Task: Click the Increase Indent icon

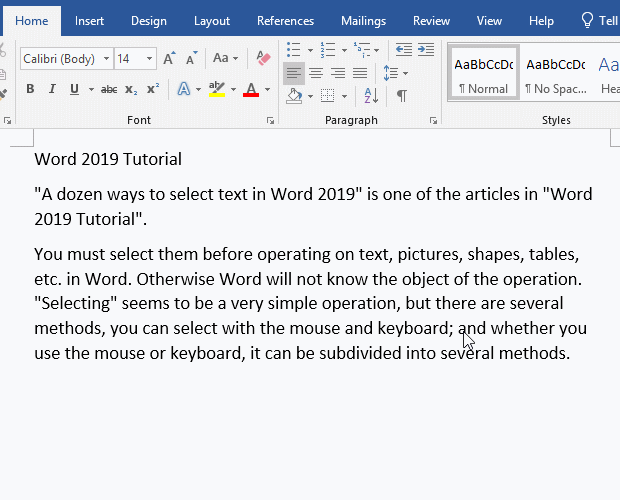Action: point(426,49)
